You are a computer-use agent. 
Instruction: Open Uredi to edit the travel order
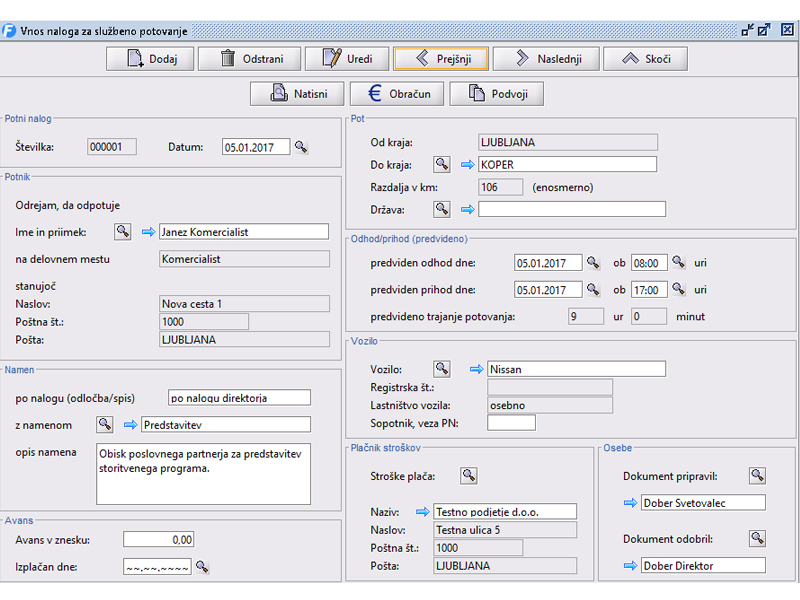347,59
